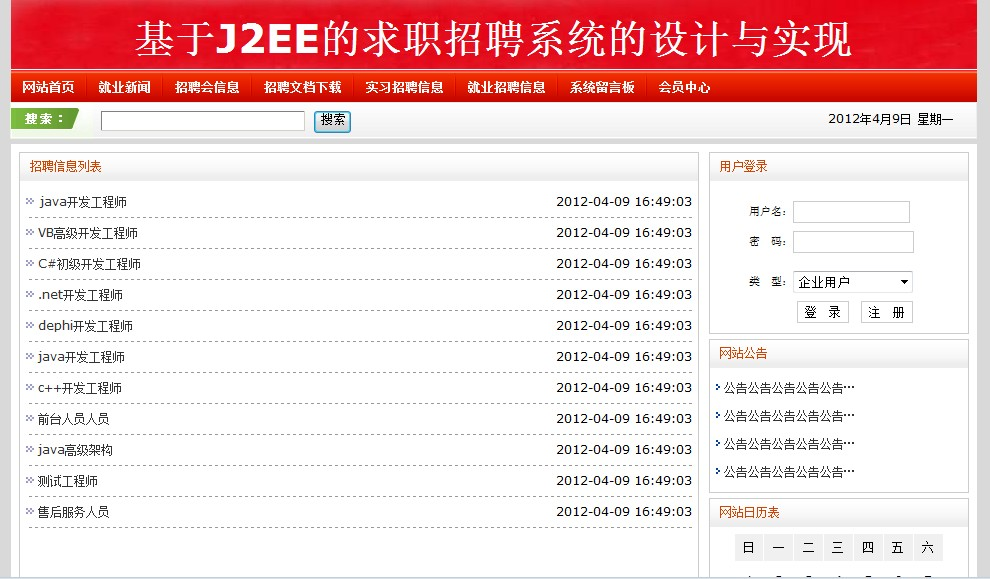Open the java高级架构 job link
This screenshot has width=990, height=579.
tap(75, 450)
